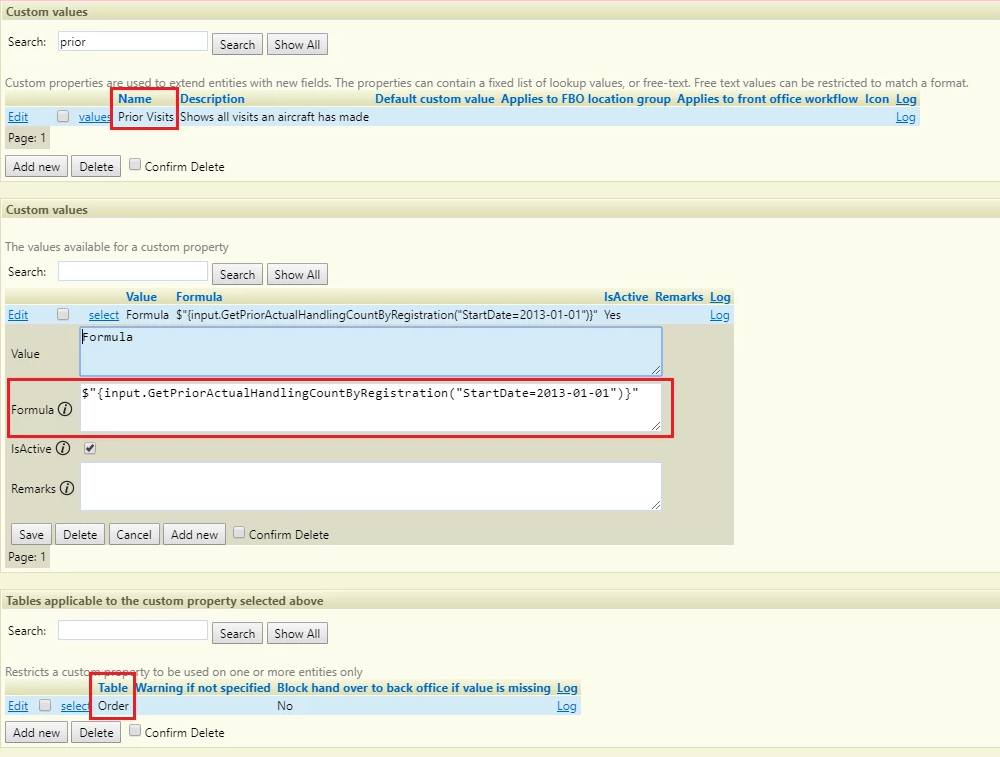Screen dimensions: 1000x757
Task: Sort by Table column header
Action: pyautogui.click(x=113, y=687)
